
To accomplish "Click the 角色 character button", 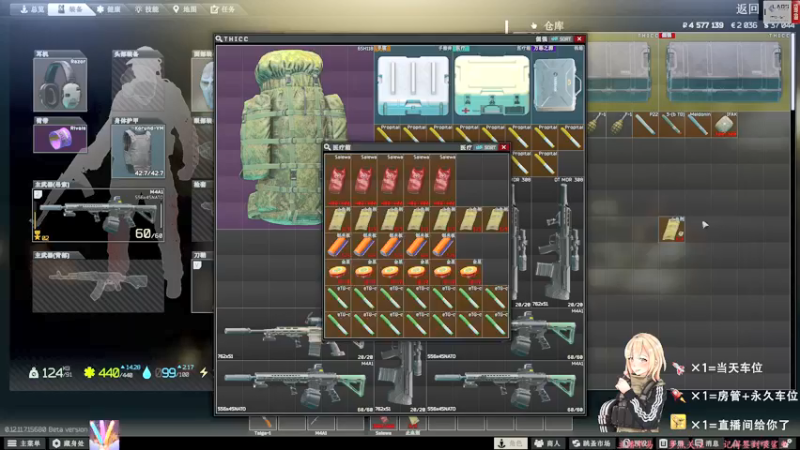I will tap(511, 443).
